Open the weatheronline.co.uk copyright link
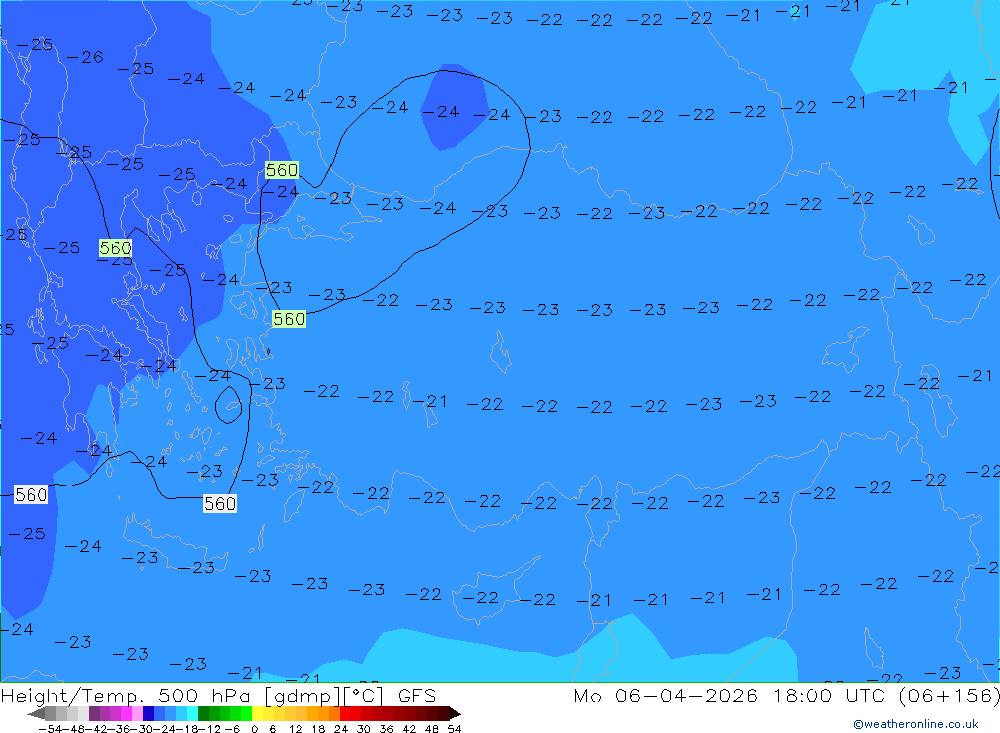Screen dimensions: 1000x733 (x=916, y=724)
